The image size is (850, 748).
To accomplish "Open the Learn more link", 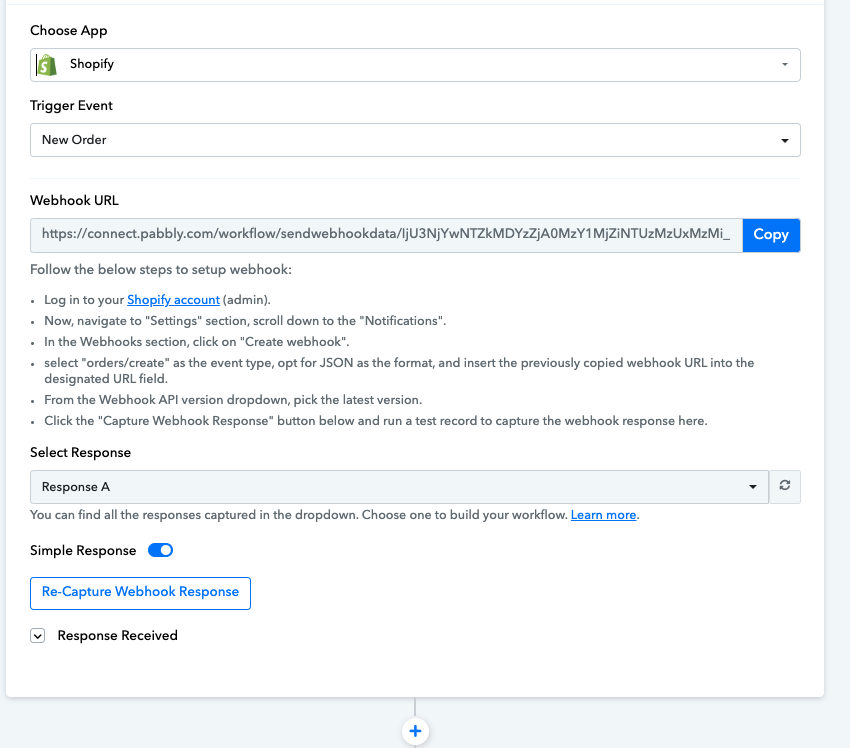I will tap(603, 515).
